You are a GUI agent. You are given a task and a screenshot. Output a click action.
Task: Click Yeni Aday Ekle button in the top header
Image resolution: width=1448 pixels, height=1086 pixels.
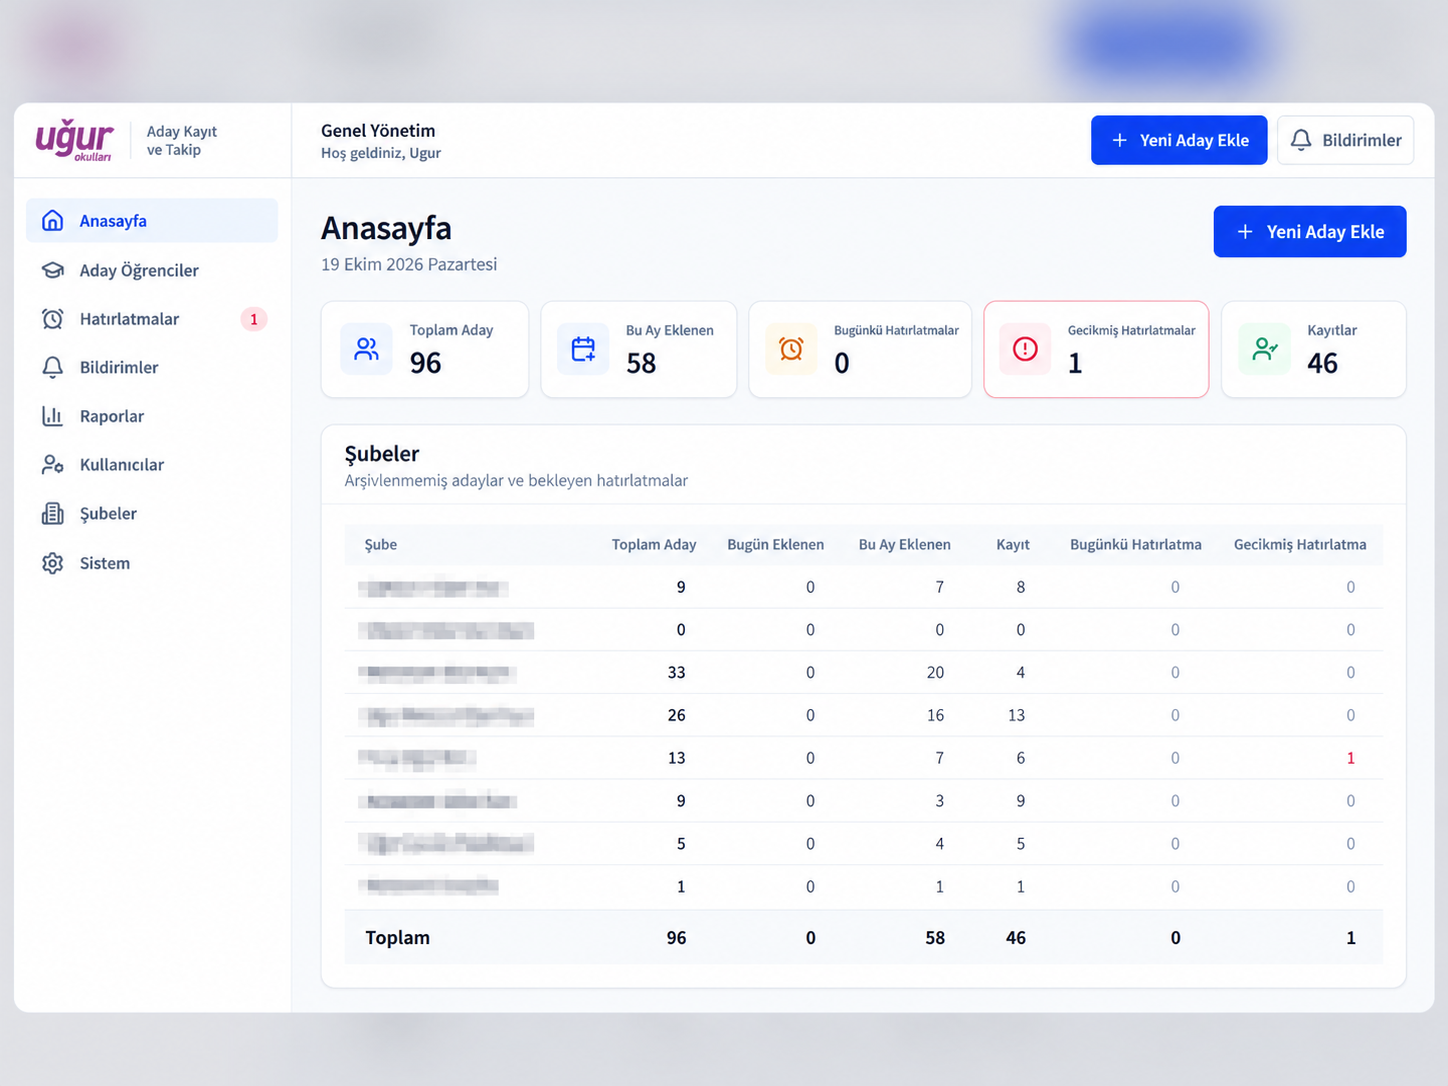(1179, 140)
